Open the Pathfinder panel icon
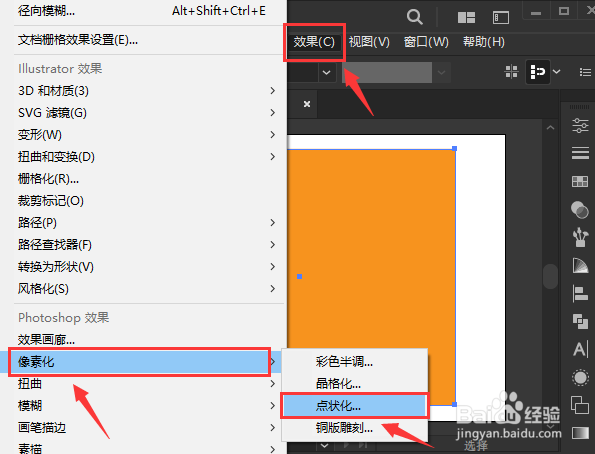Screen dimensions: 595x454 coord(580,322)
